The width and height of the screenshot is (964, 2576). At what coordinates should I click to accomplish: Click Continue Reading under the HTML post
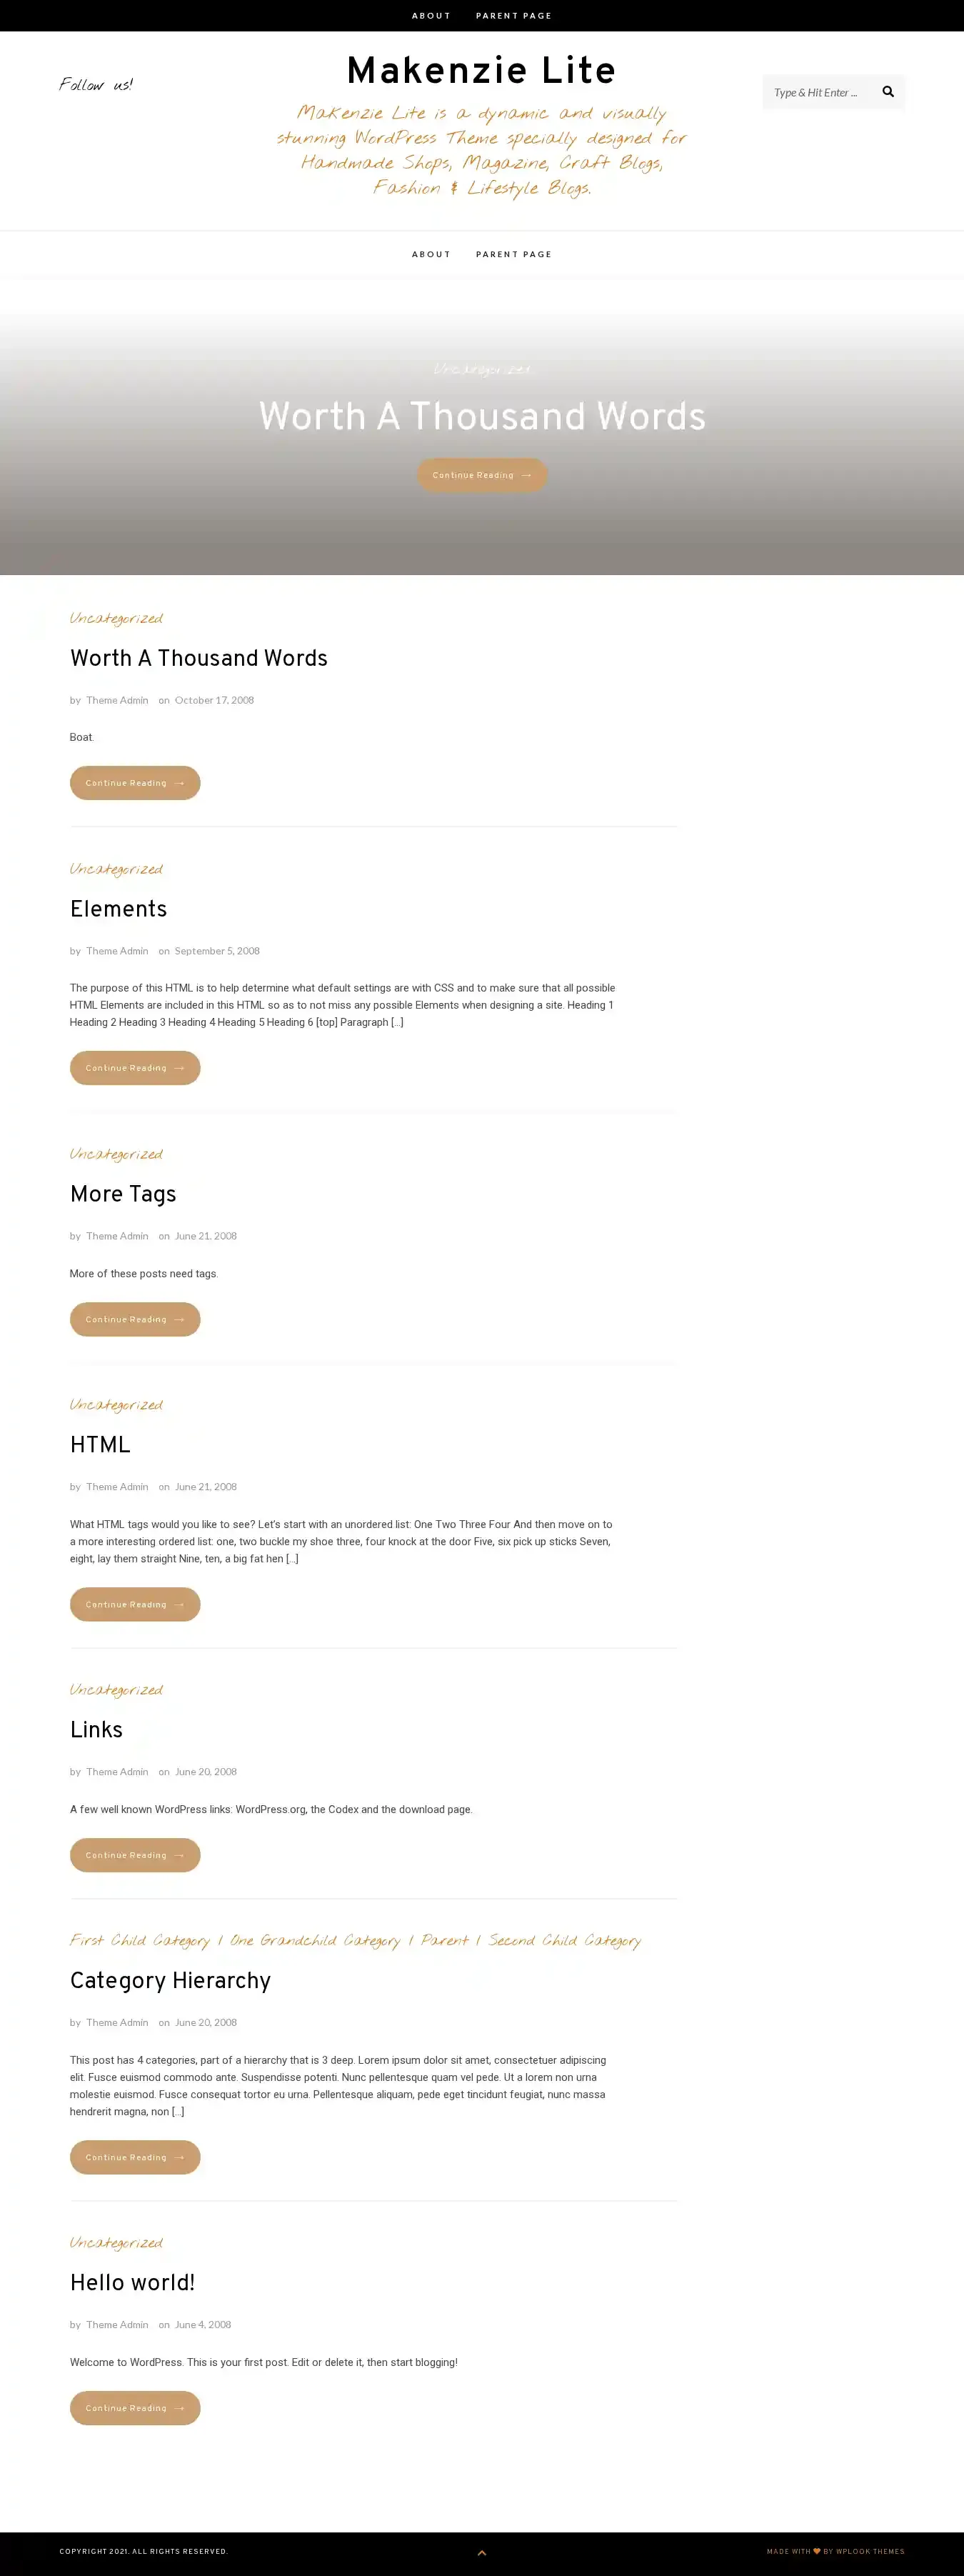[135, 1604]
